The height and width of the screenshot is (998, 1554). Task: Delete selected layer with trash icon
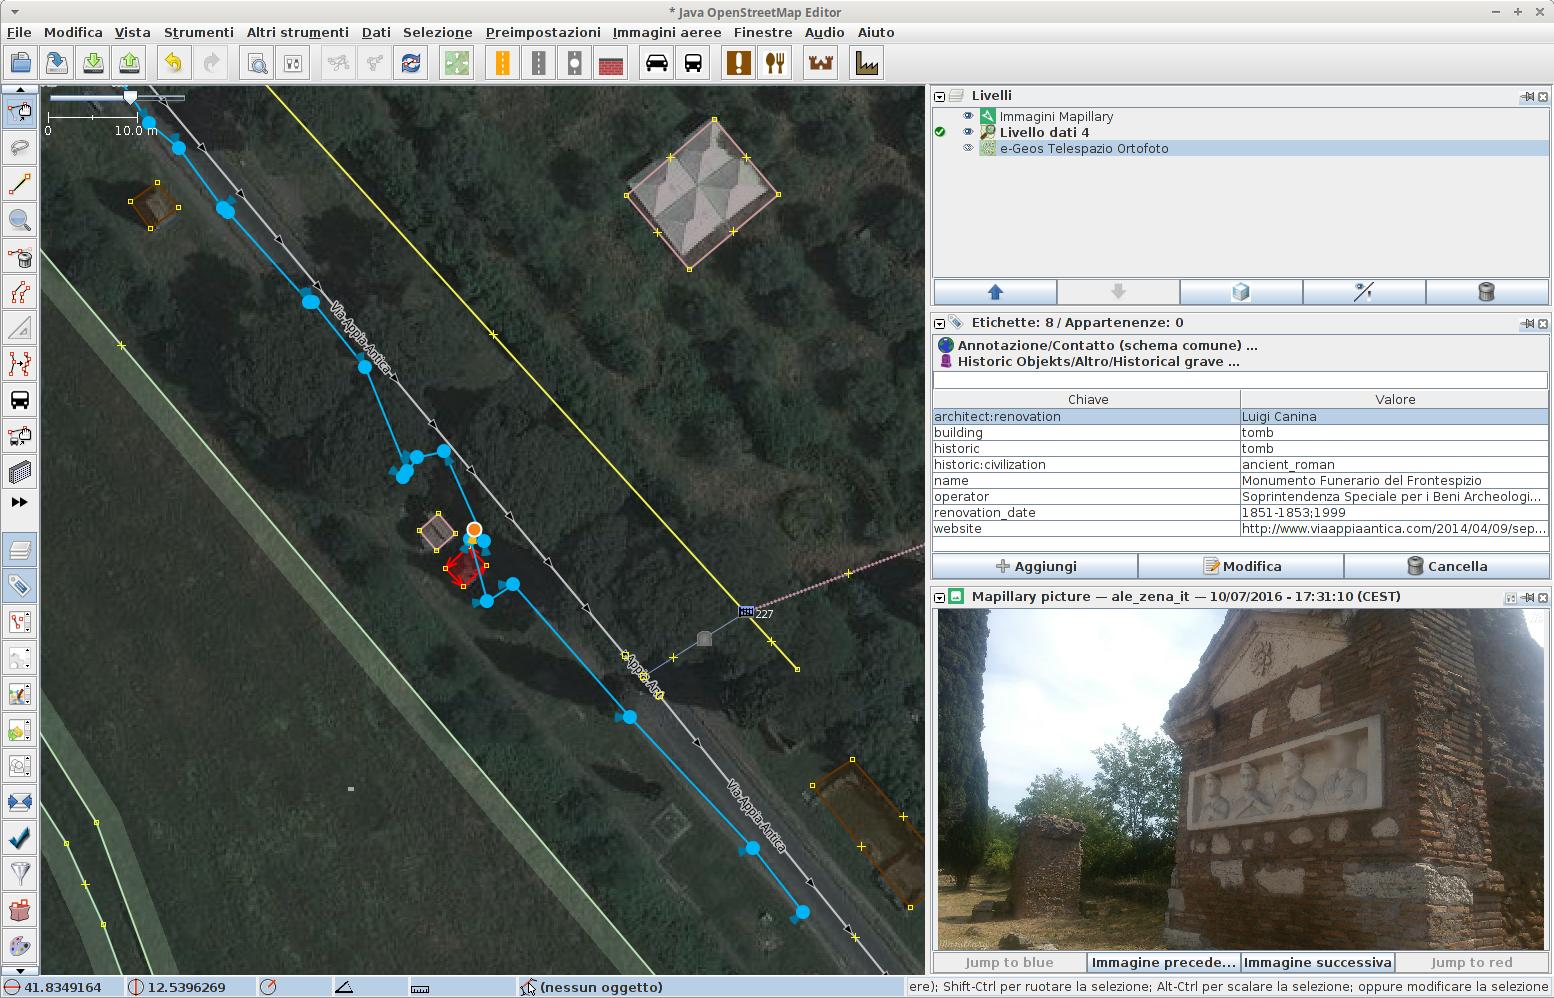tap(1486, 292)
